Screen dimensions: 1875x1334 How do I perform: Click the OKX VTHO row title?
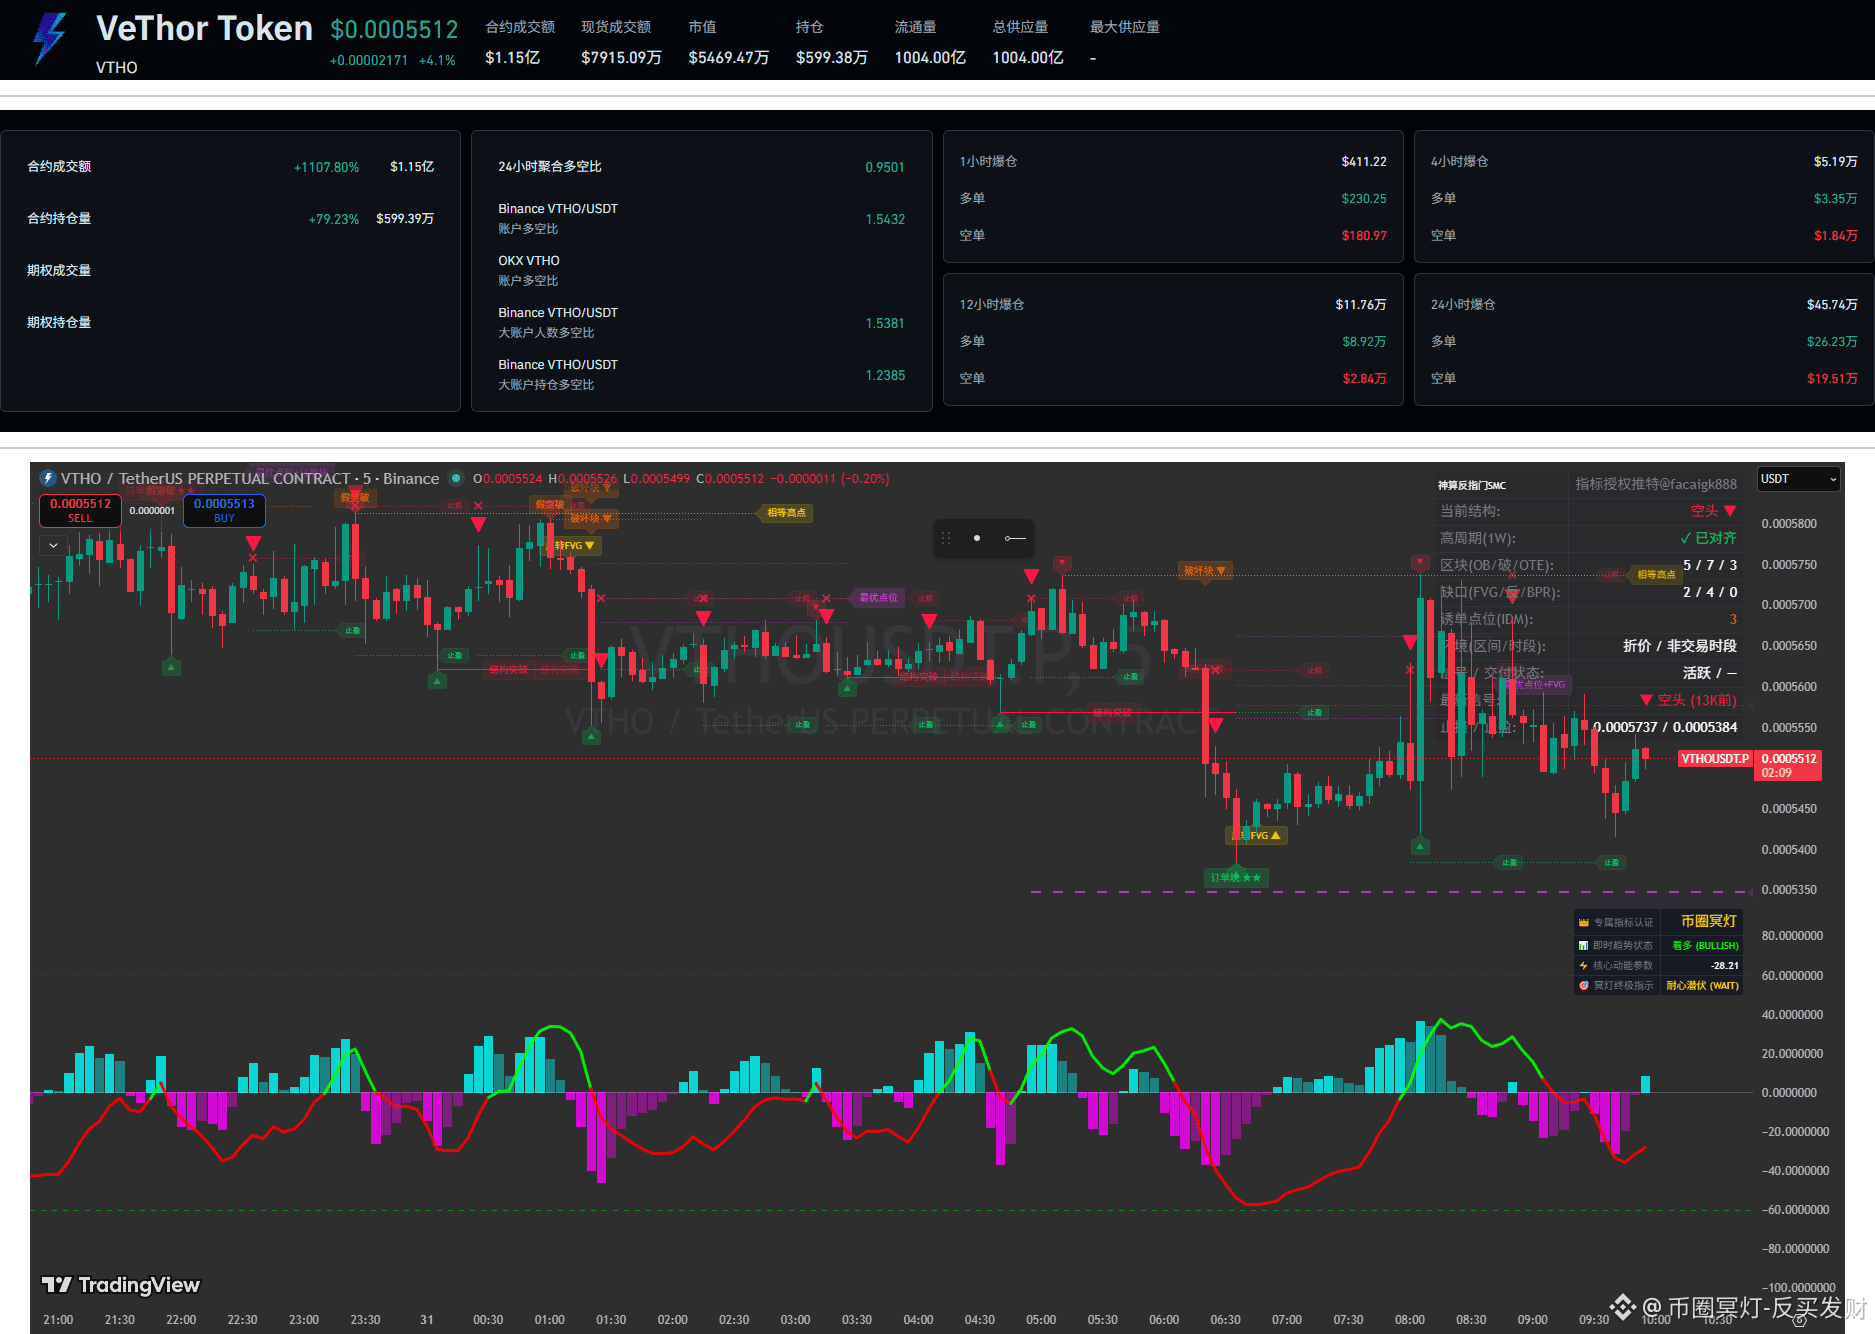[x=529, y=261]
